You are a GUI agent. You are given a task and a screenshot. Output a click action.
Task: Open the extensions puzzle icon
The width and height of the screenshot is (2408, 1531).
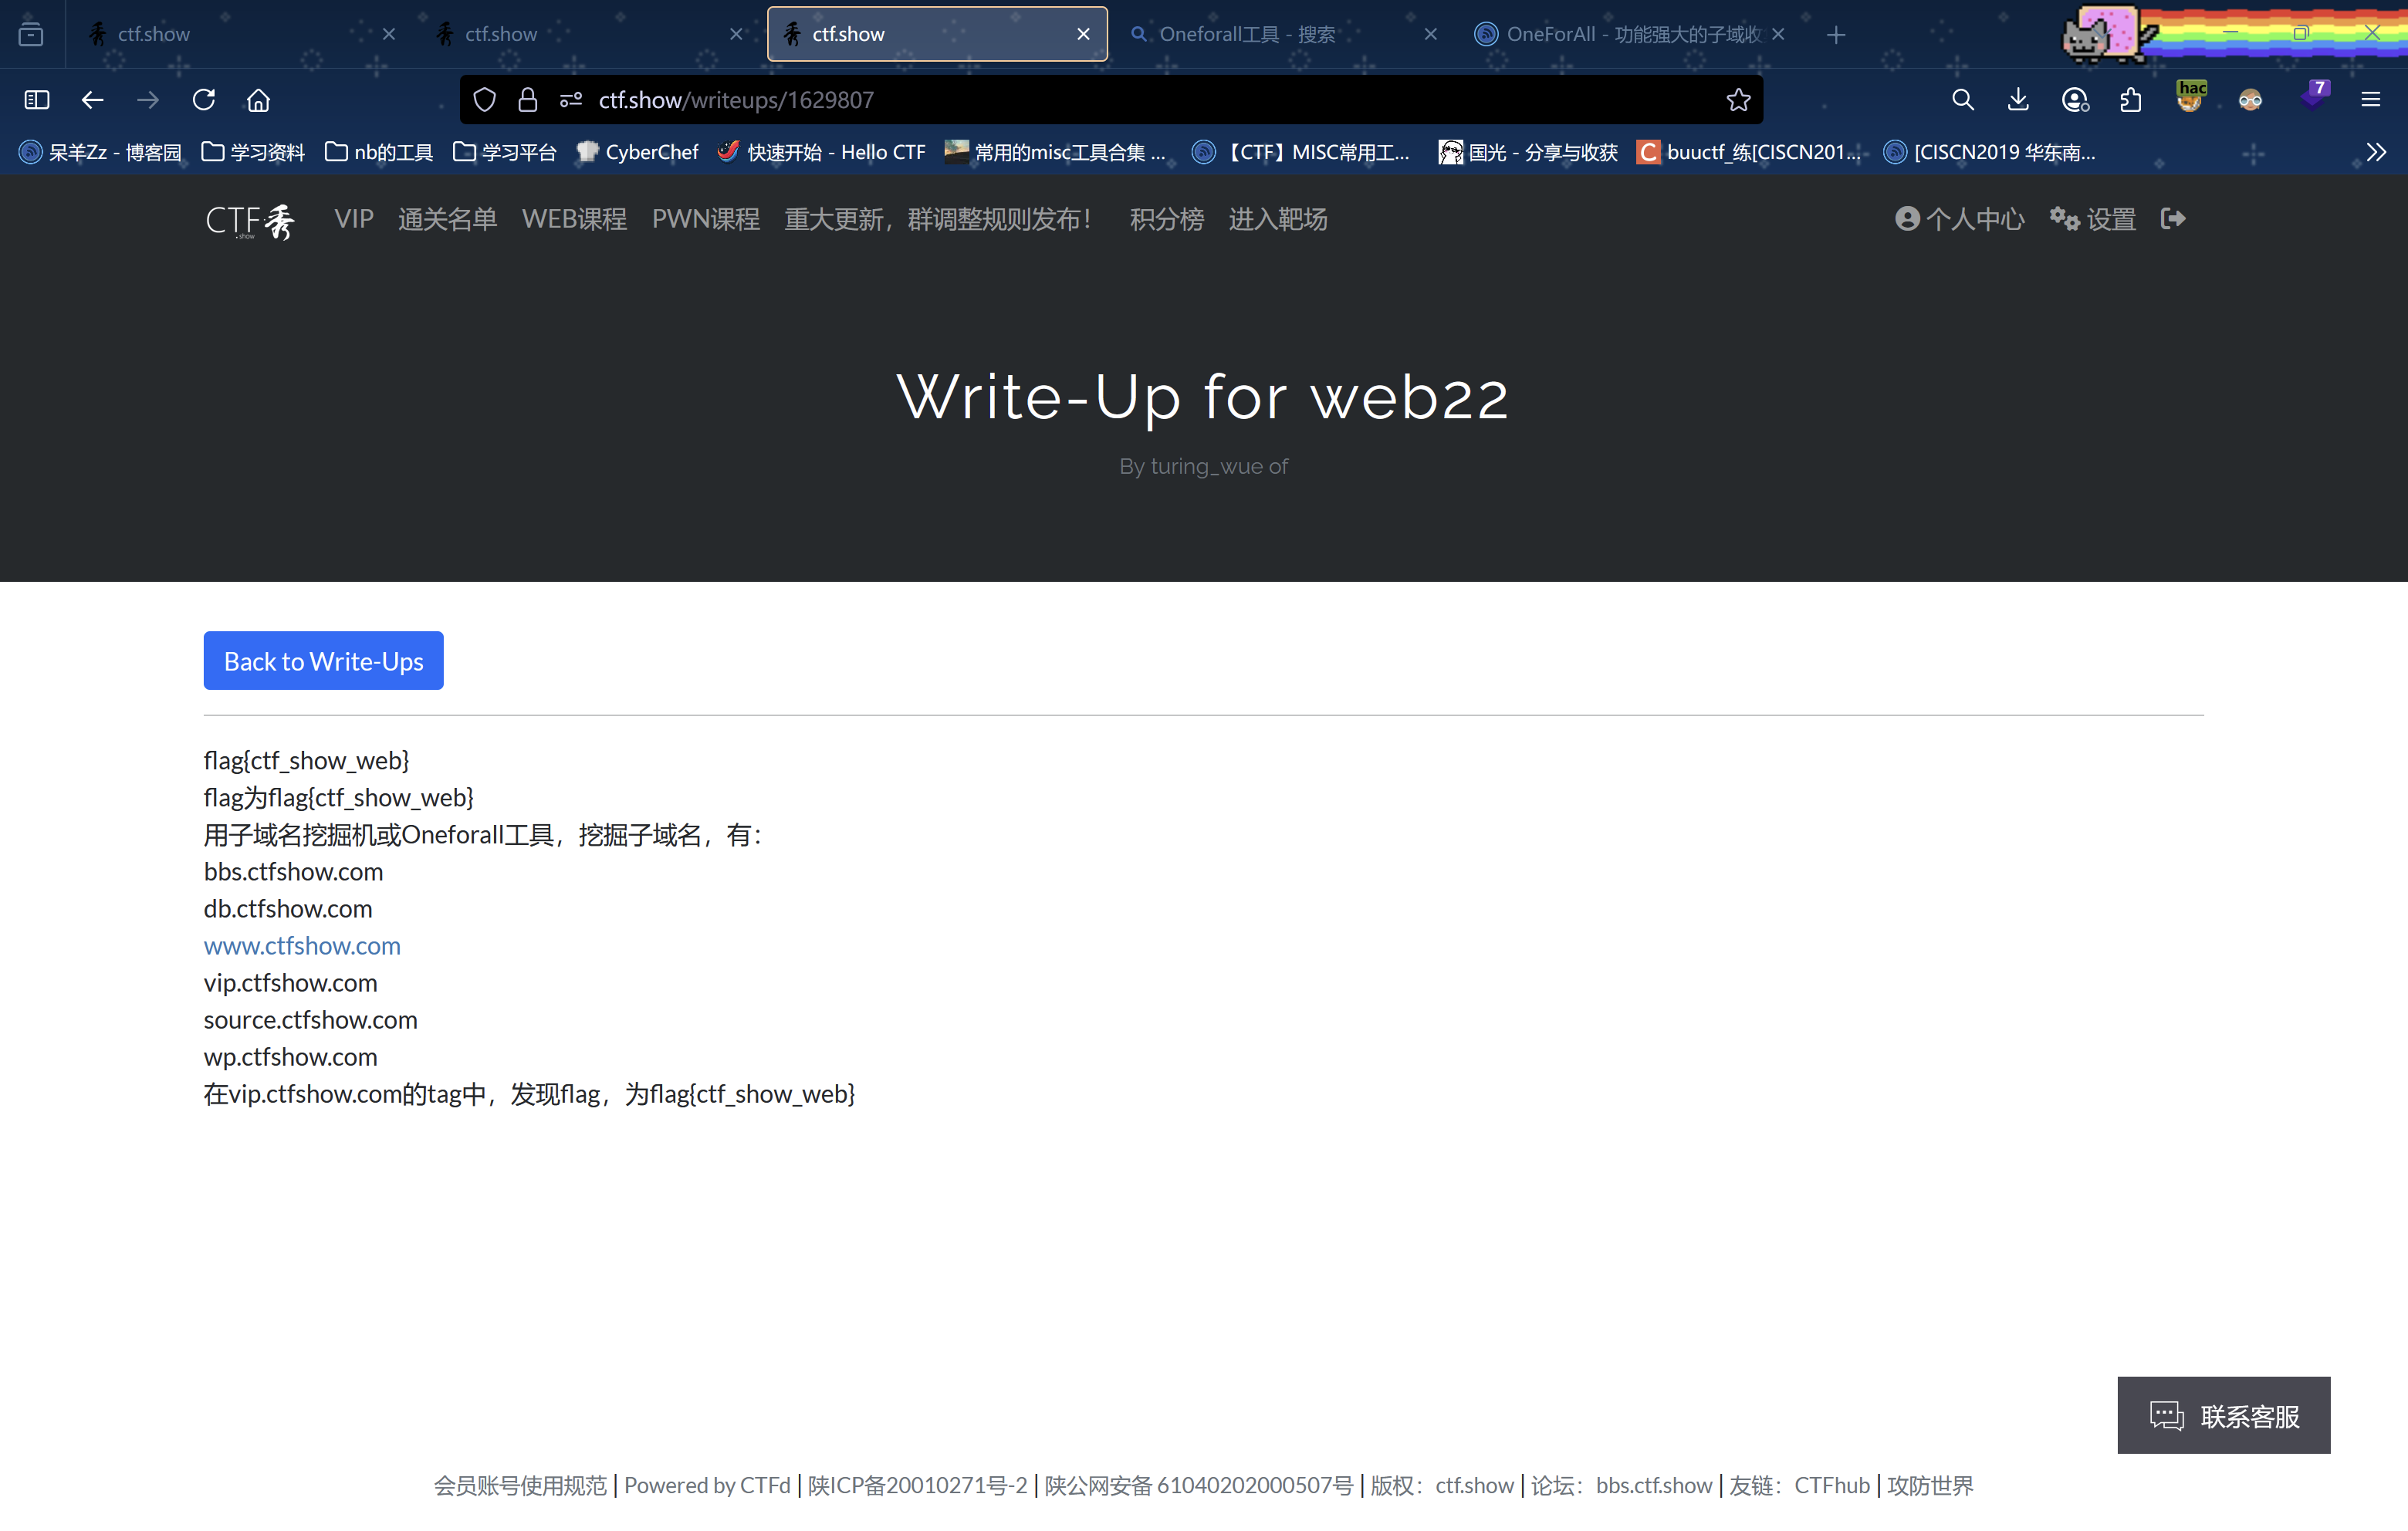pos(2131,100)
